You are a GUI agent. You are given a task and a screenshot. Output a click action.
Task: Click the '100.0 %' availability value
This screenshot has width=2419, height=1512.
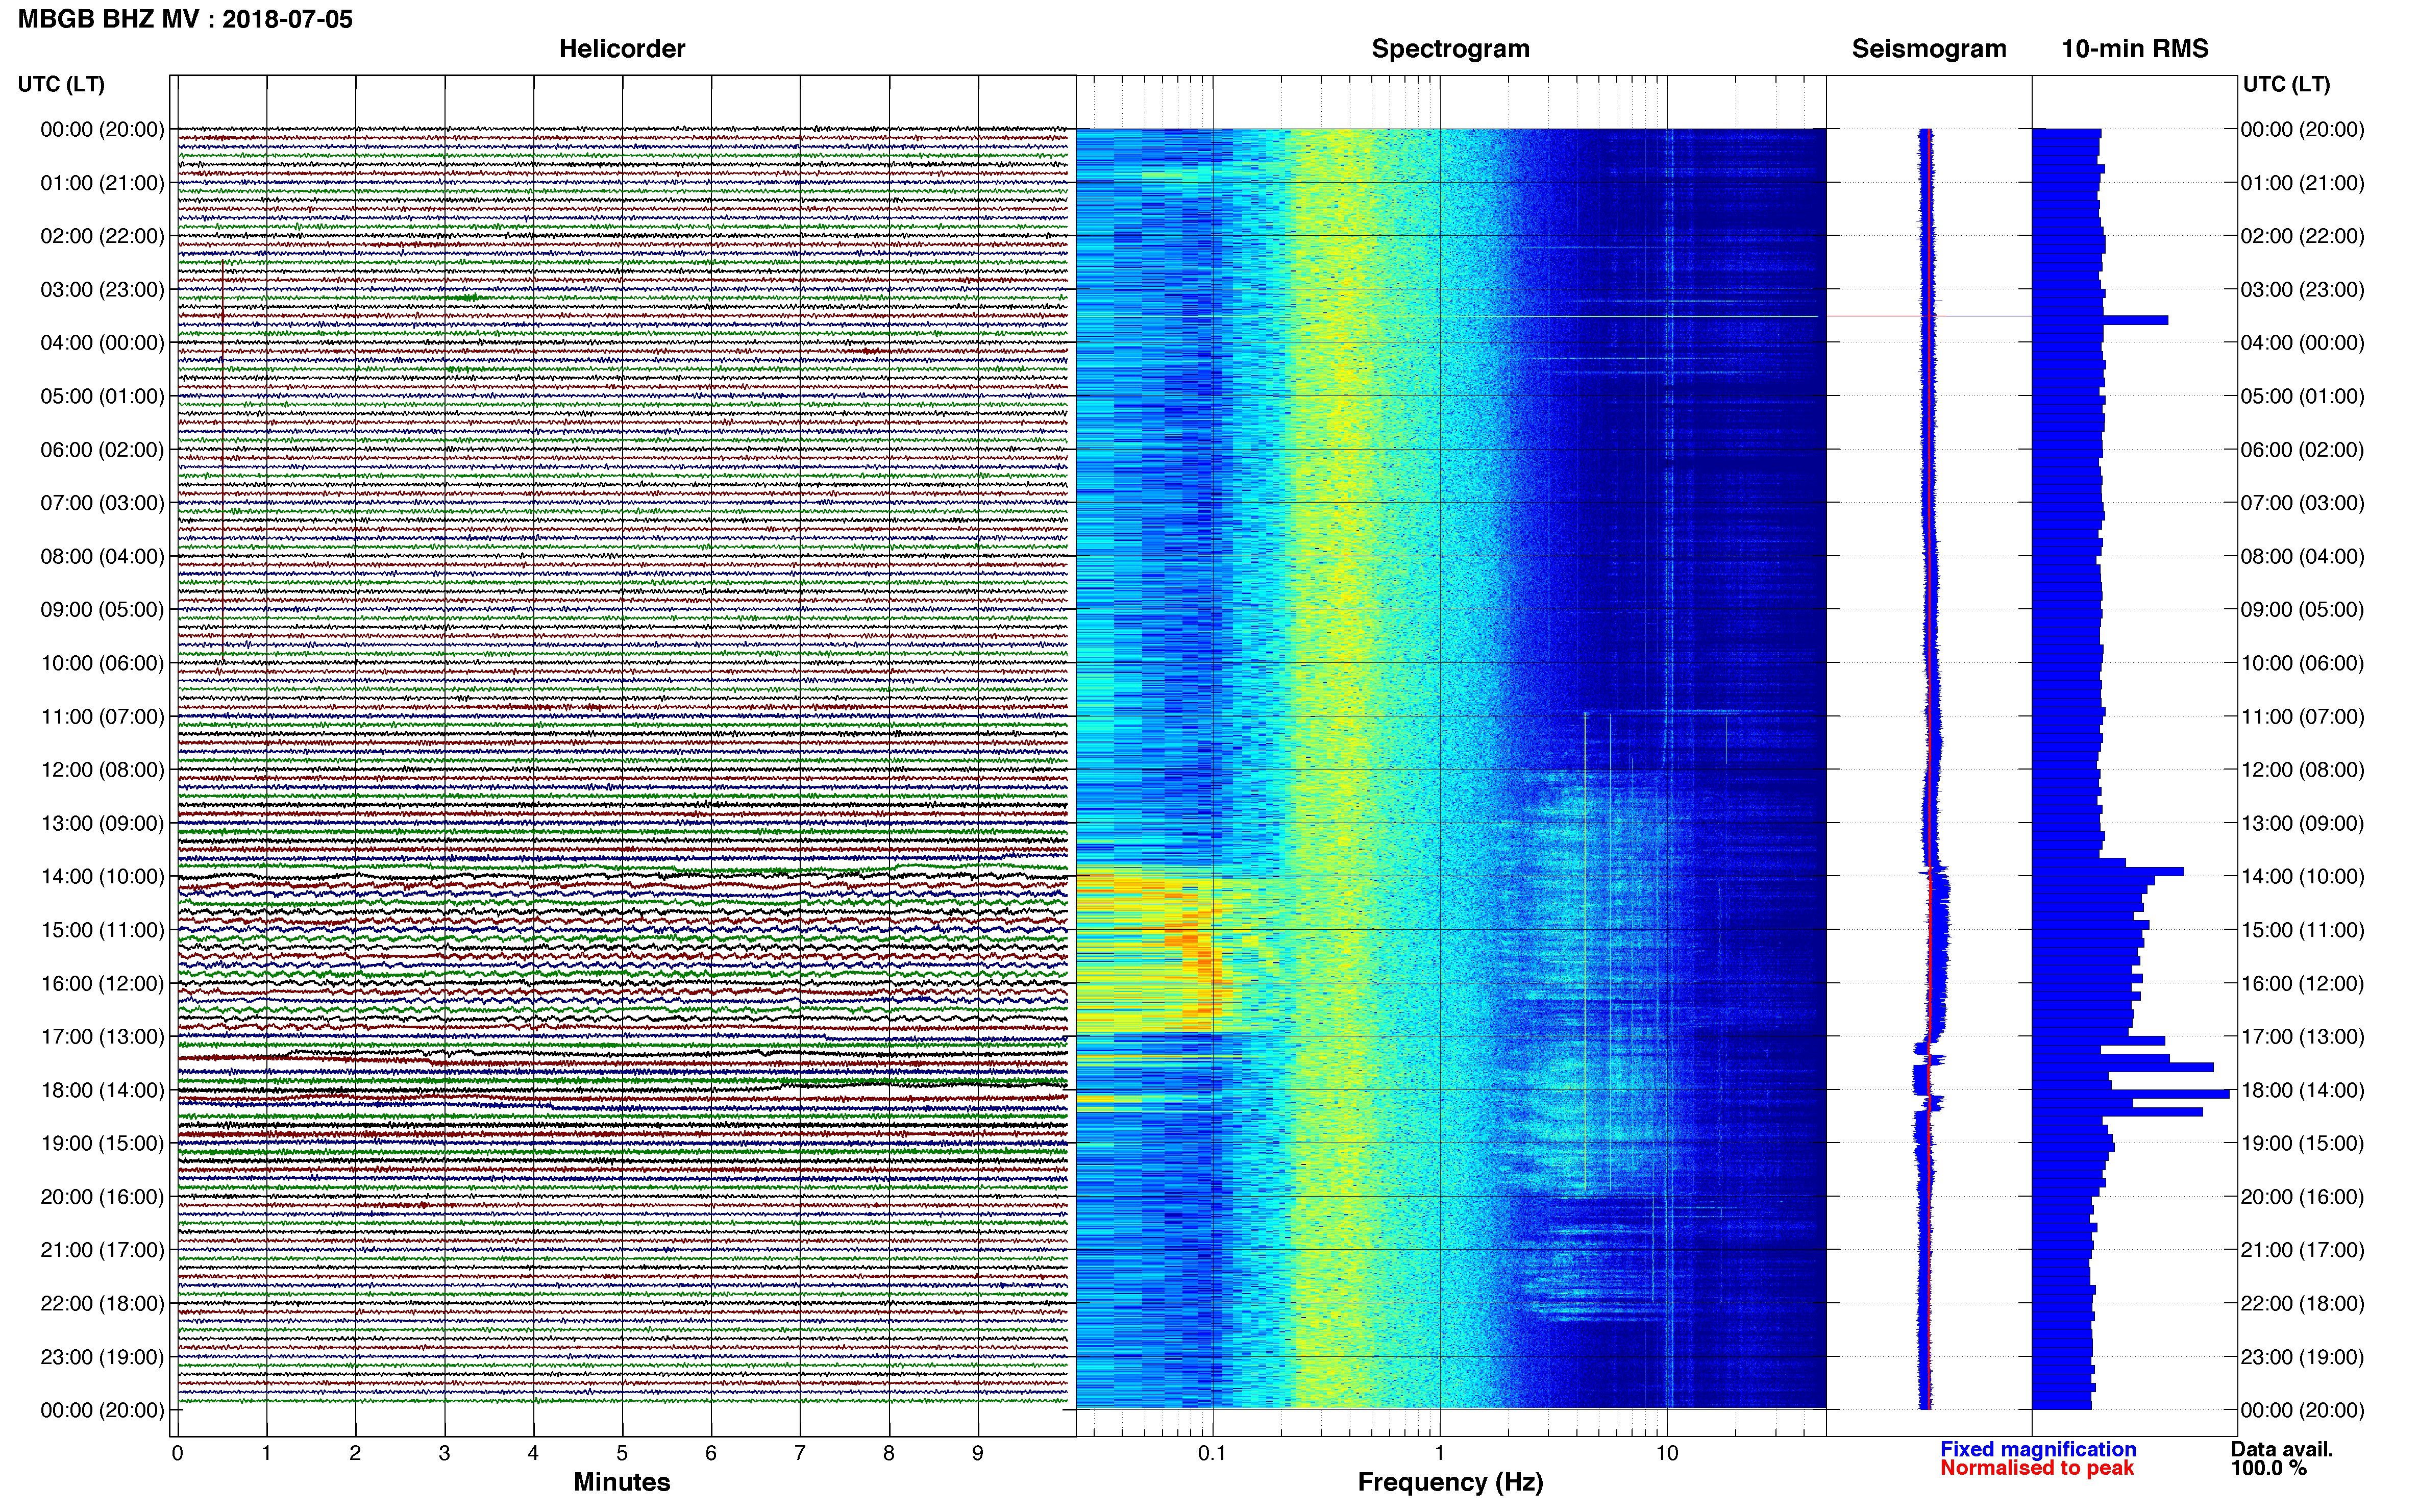pos(2268,1468)
